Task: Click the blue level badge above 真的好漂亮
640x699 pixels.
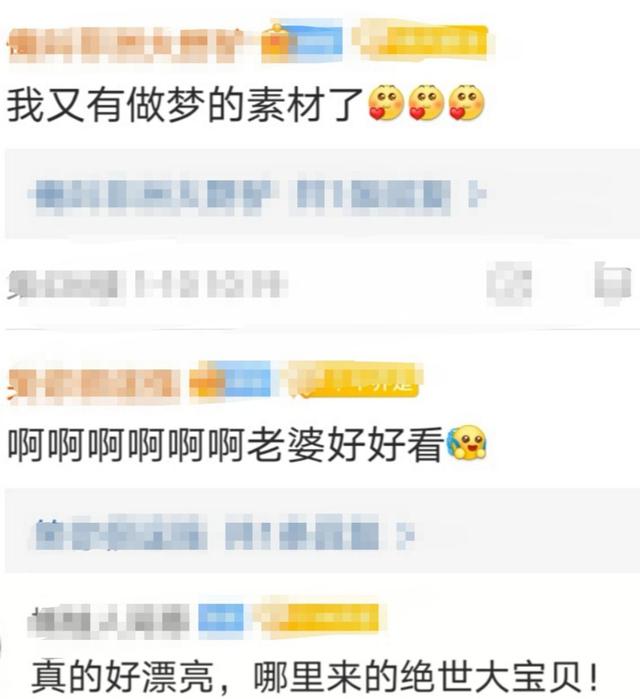Action: 221,617
